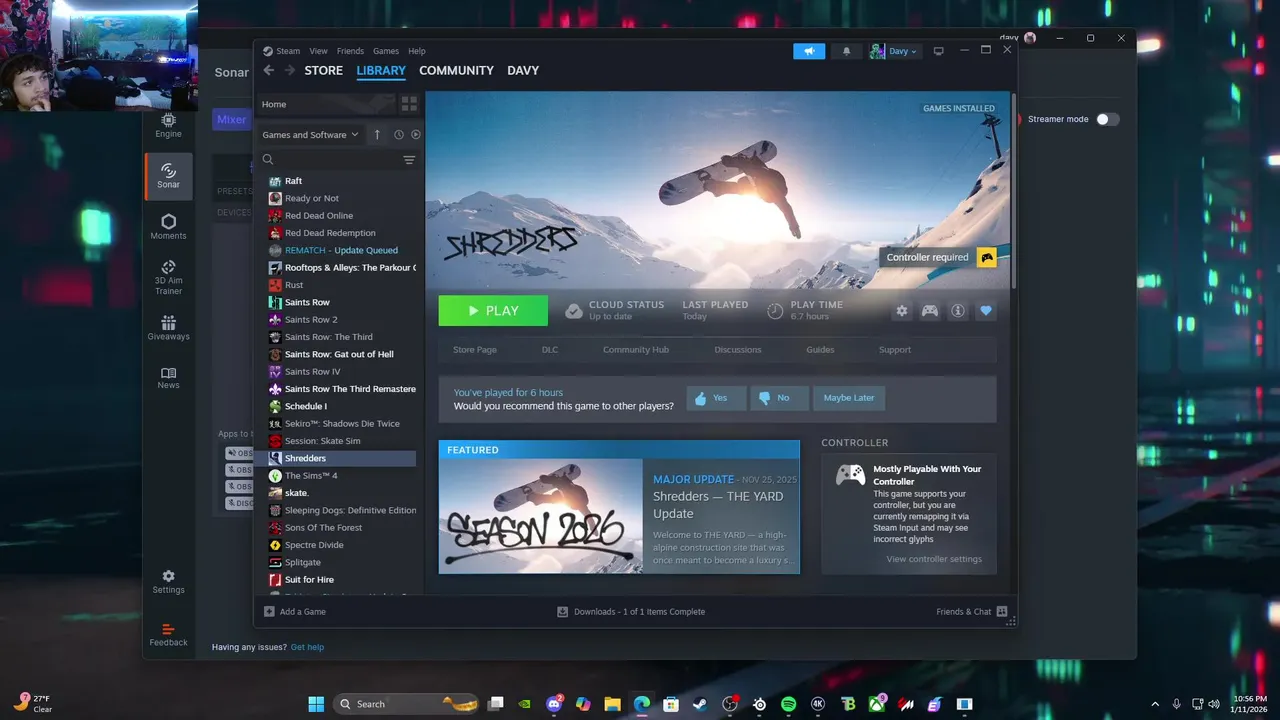1280x720 pixels.
Task: Open Friends & Chat
Action: (x=972, y=612)
